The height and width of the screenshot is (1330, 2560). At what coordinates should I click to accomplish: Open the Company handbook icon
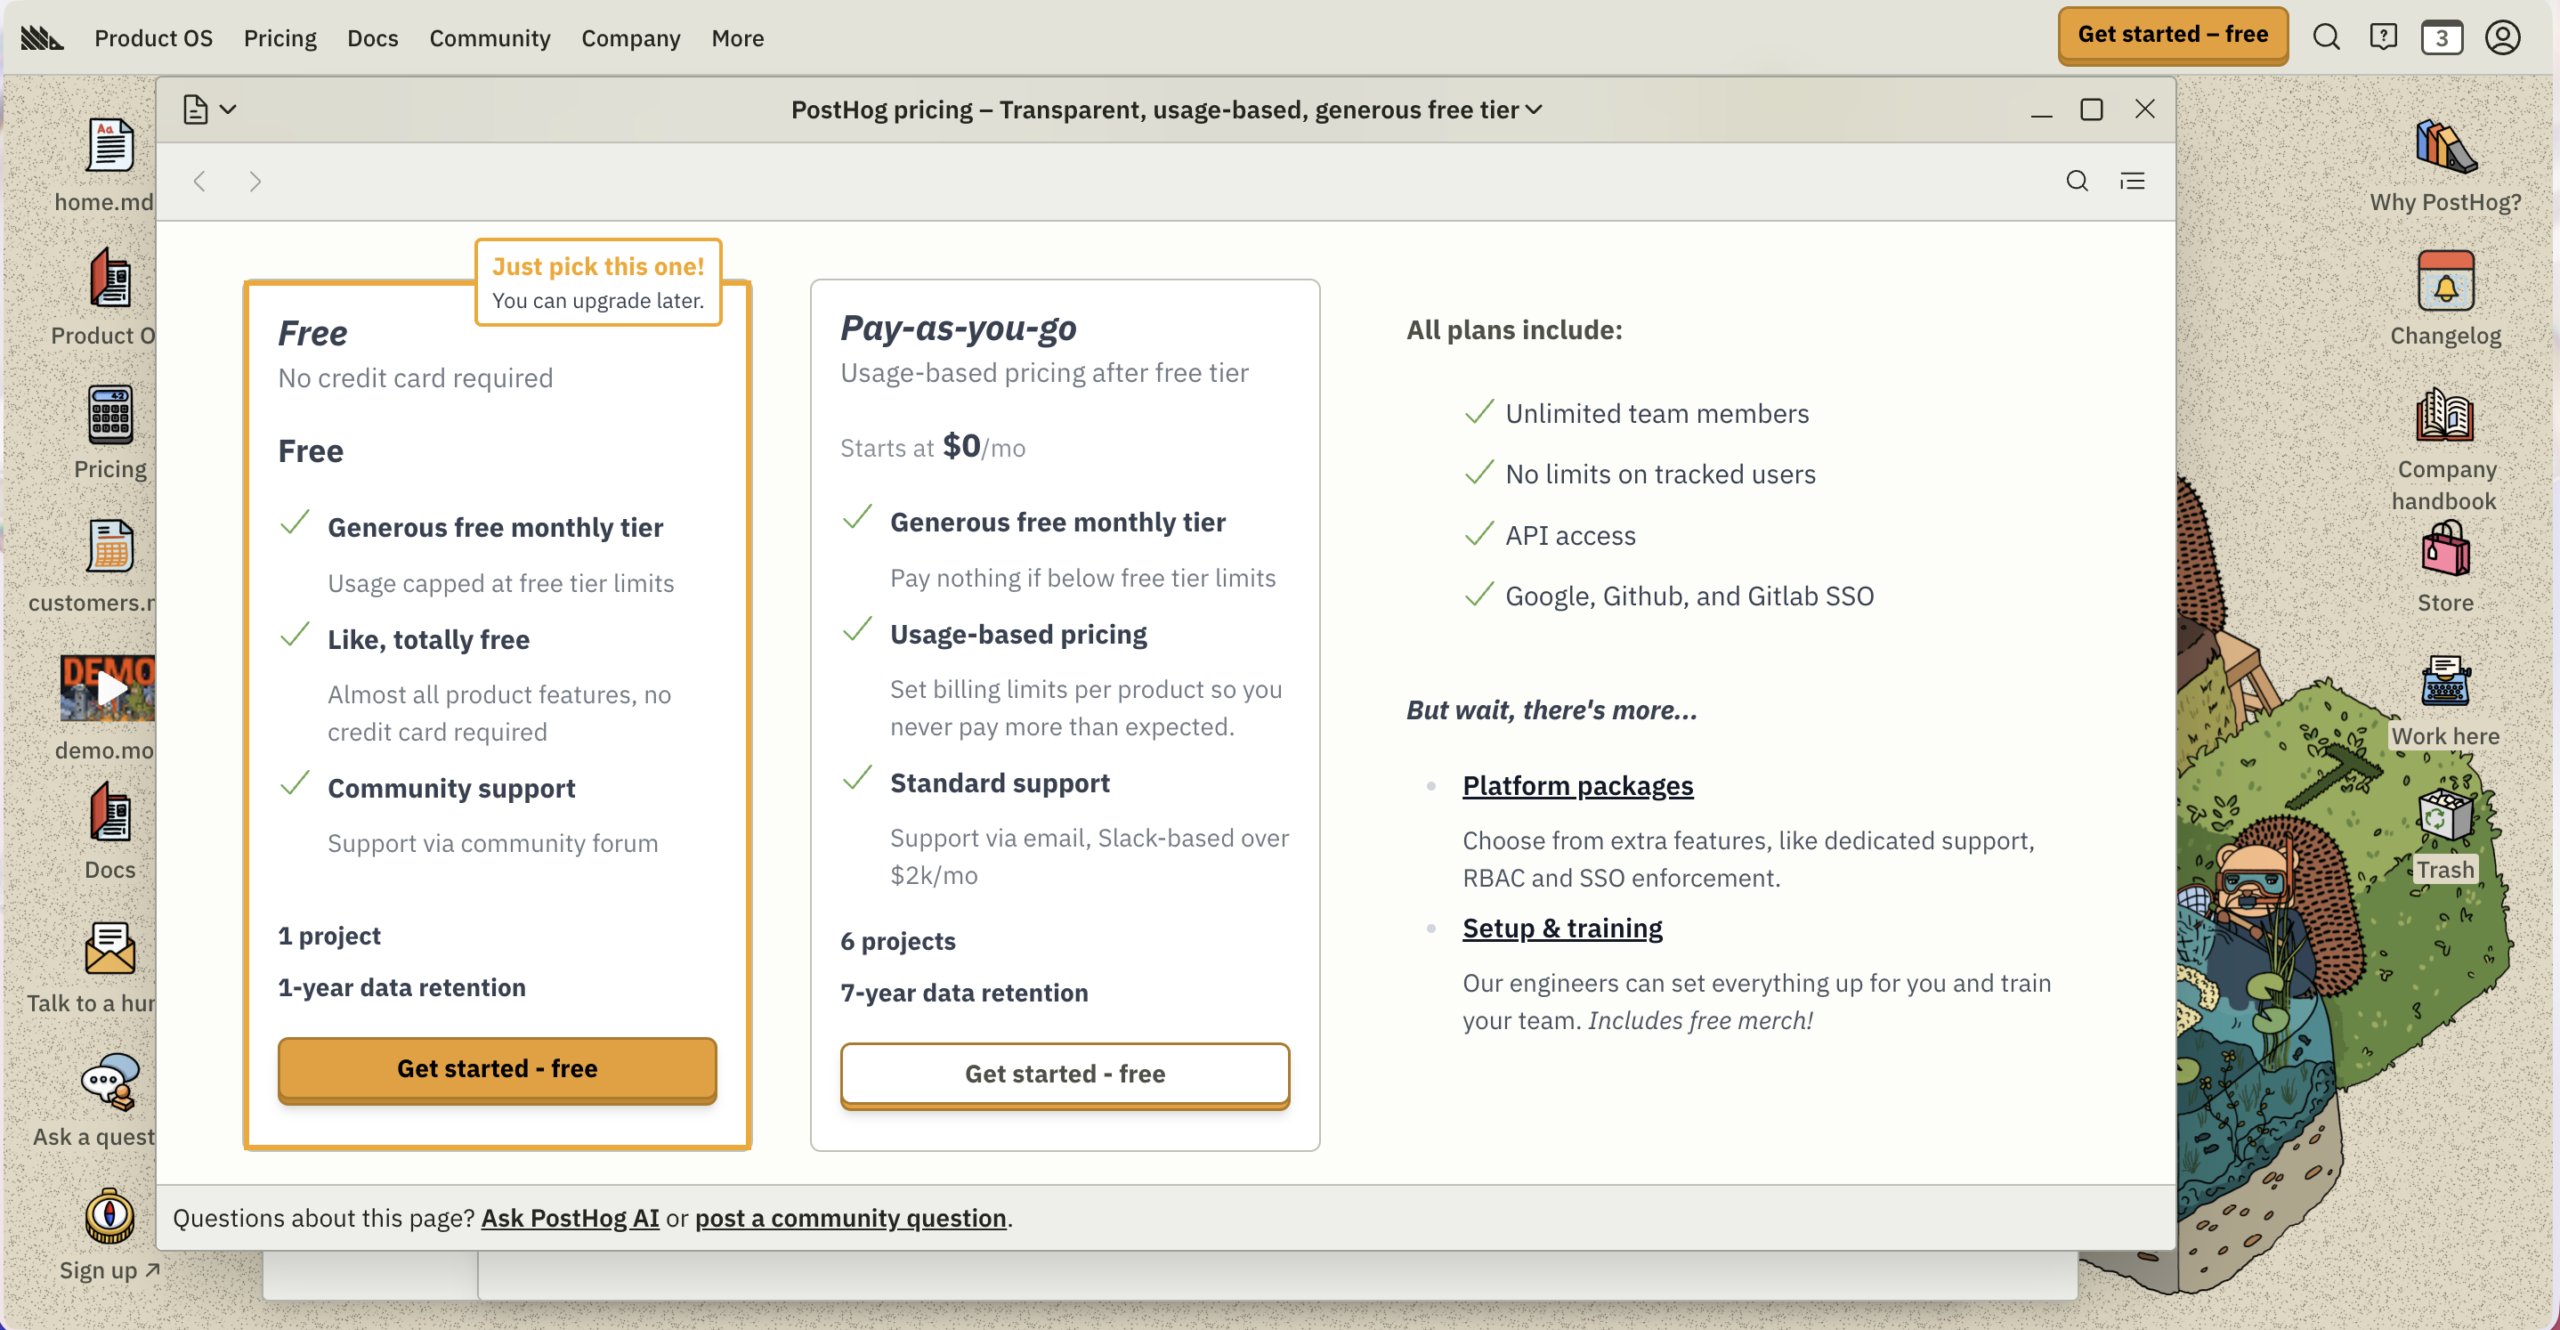2445,416
